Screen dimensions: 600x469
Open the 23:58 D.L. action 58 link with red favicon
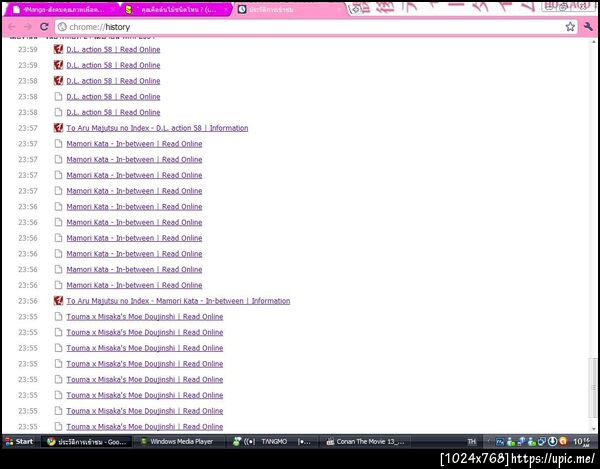point(113,81)
